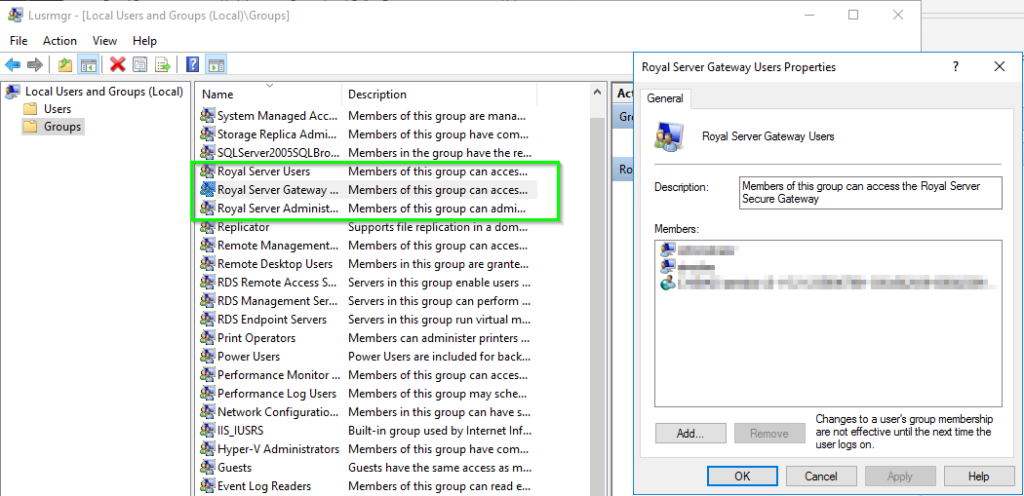Select the Performance Monitor group row
Image resolution: width=1024 pixels, height=496 pixels.
(x=368, y=375)
